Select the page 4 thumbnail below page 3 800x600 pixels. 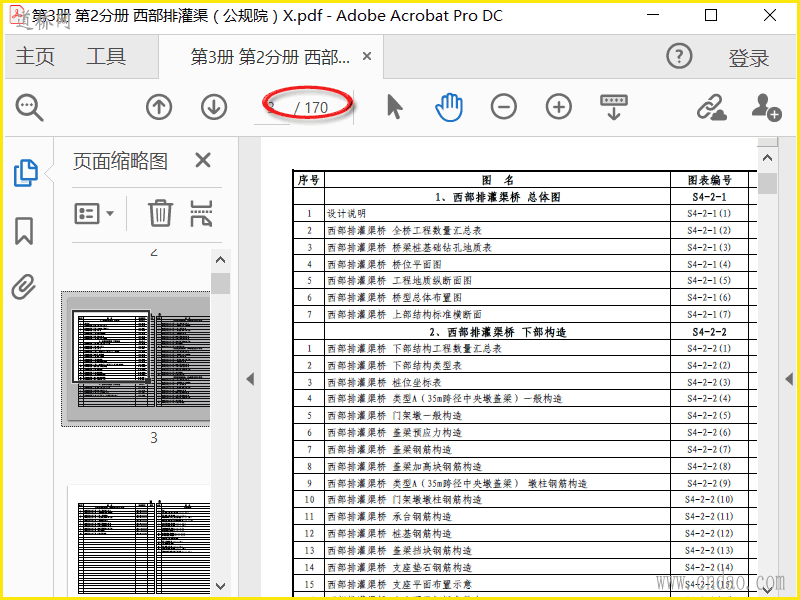point(139,540)
